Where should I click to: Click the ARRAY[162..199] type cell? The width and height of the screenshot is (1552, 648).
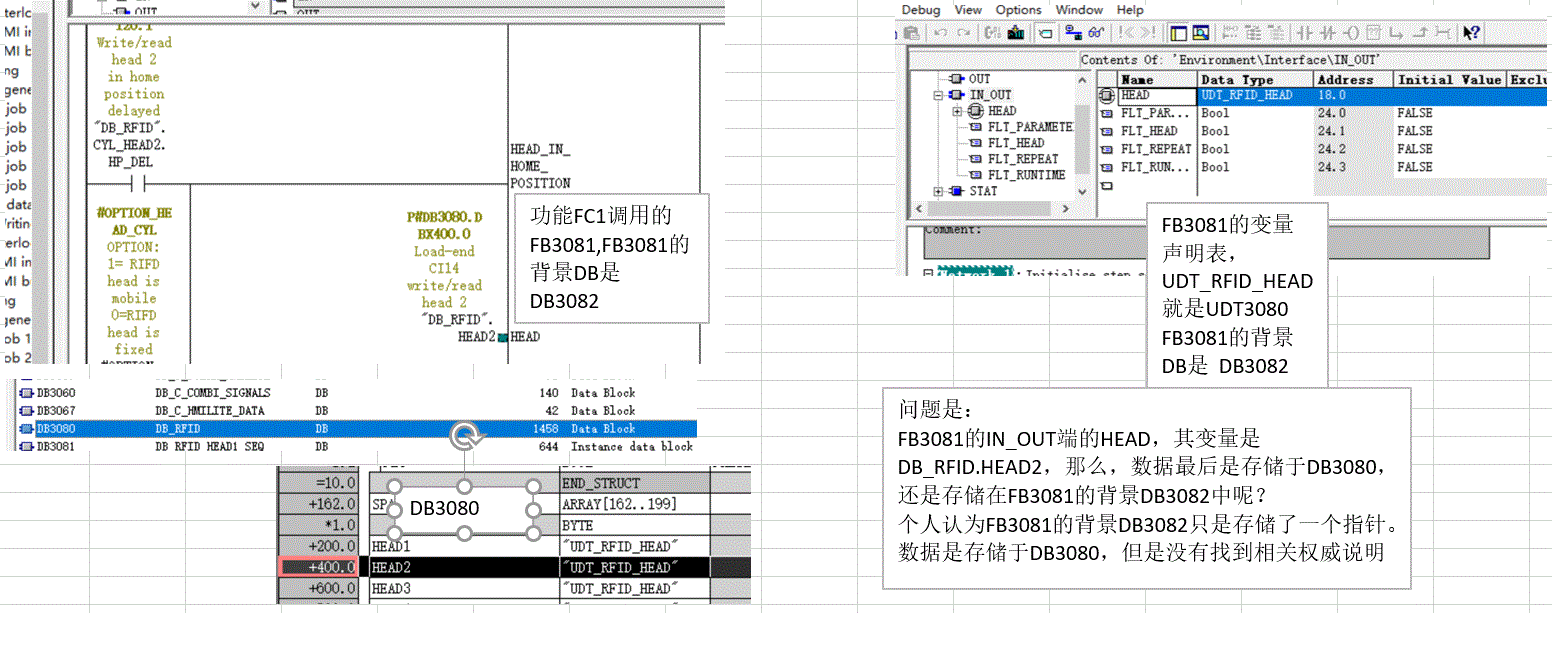(634, 505)
